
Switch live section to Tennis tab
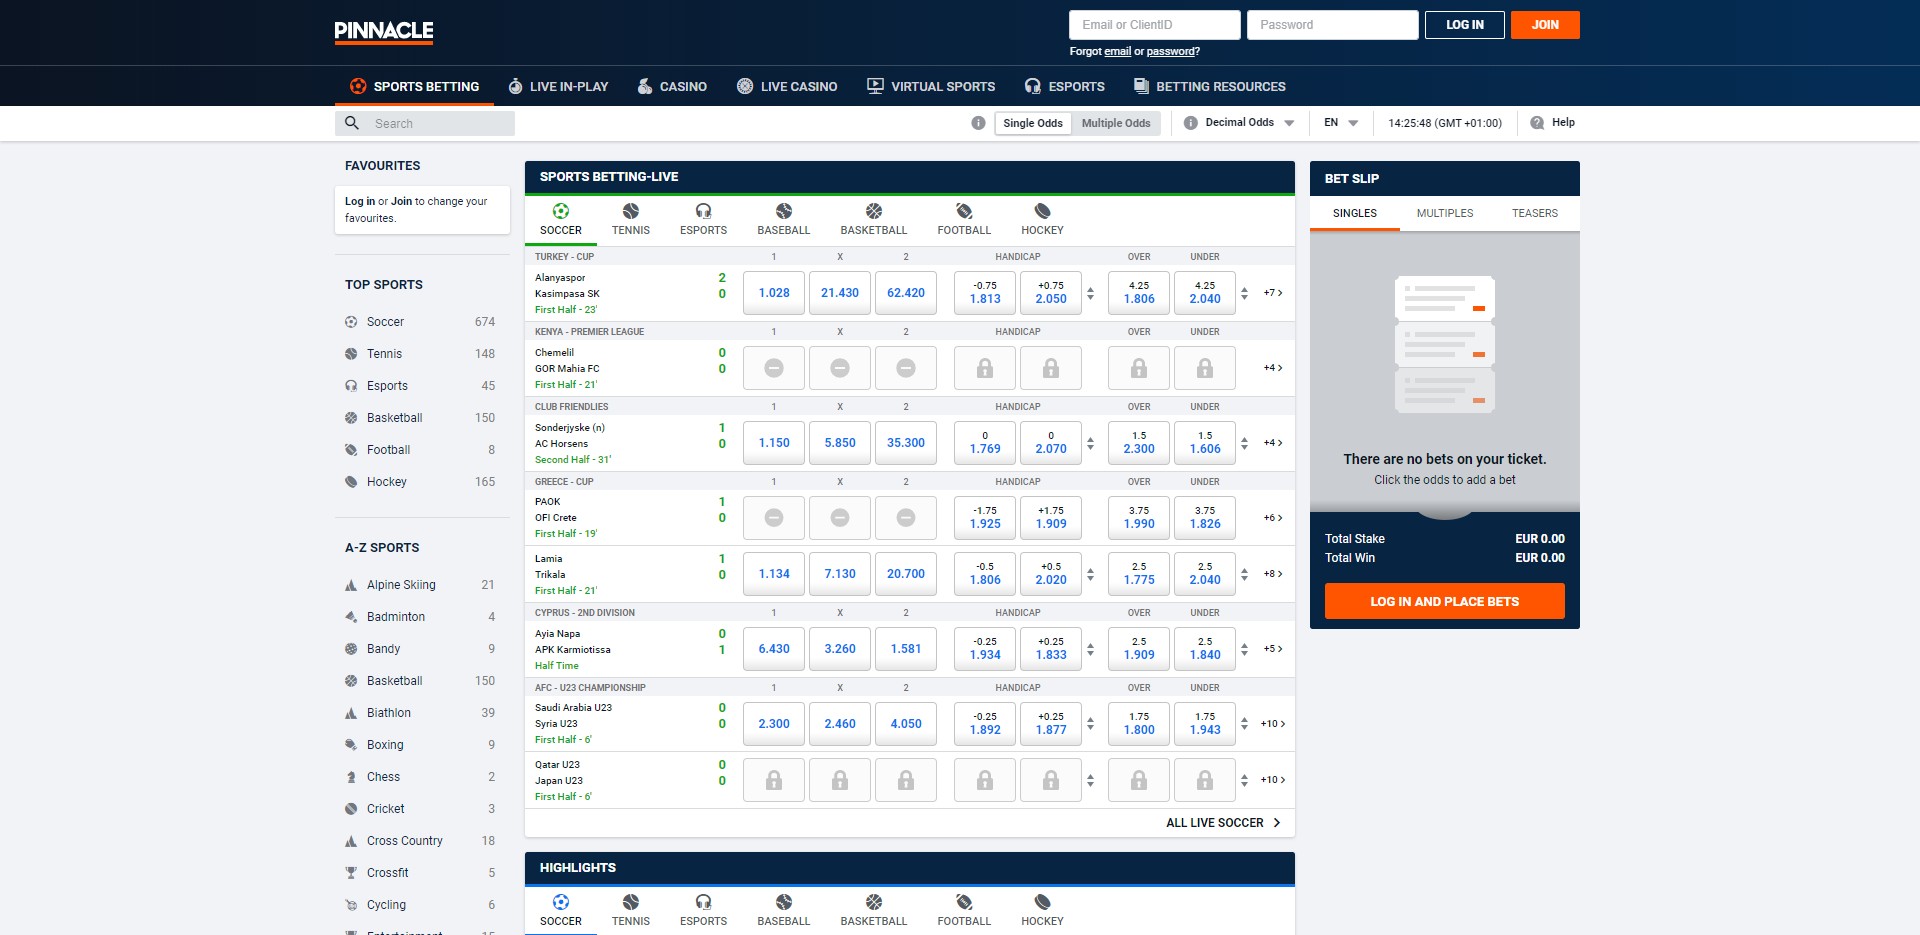click(x=631, y=220)
